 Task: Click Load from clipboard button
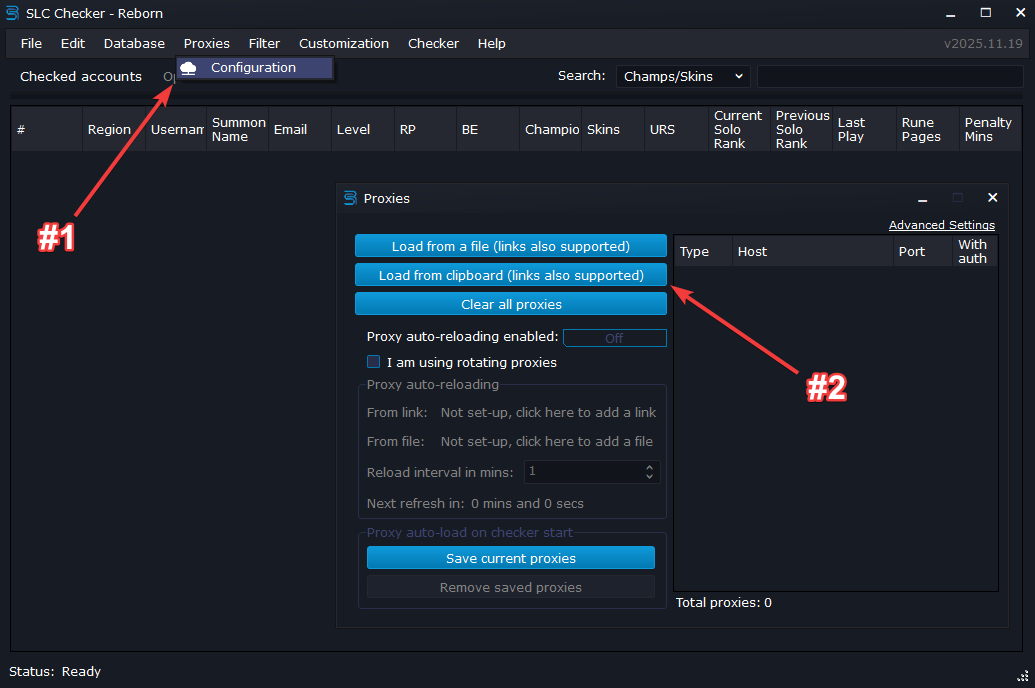[511, 275]
